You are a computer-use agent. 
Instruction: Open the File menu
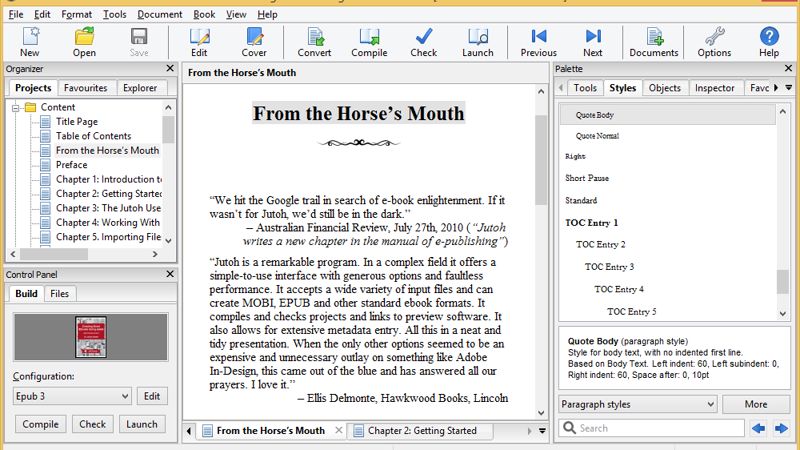16,14
